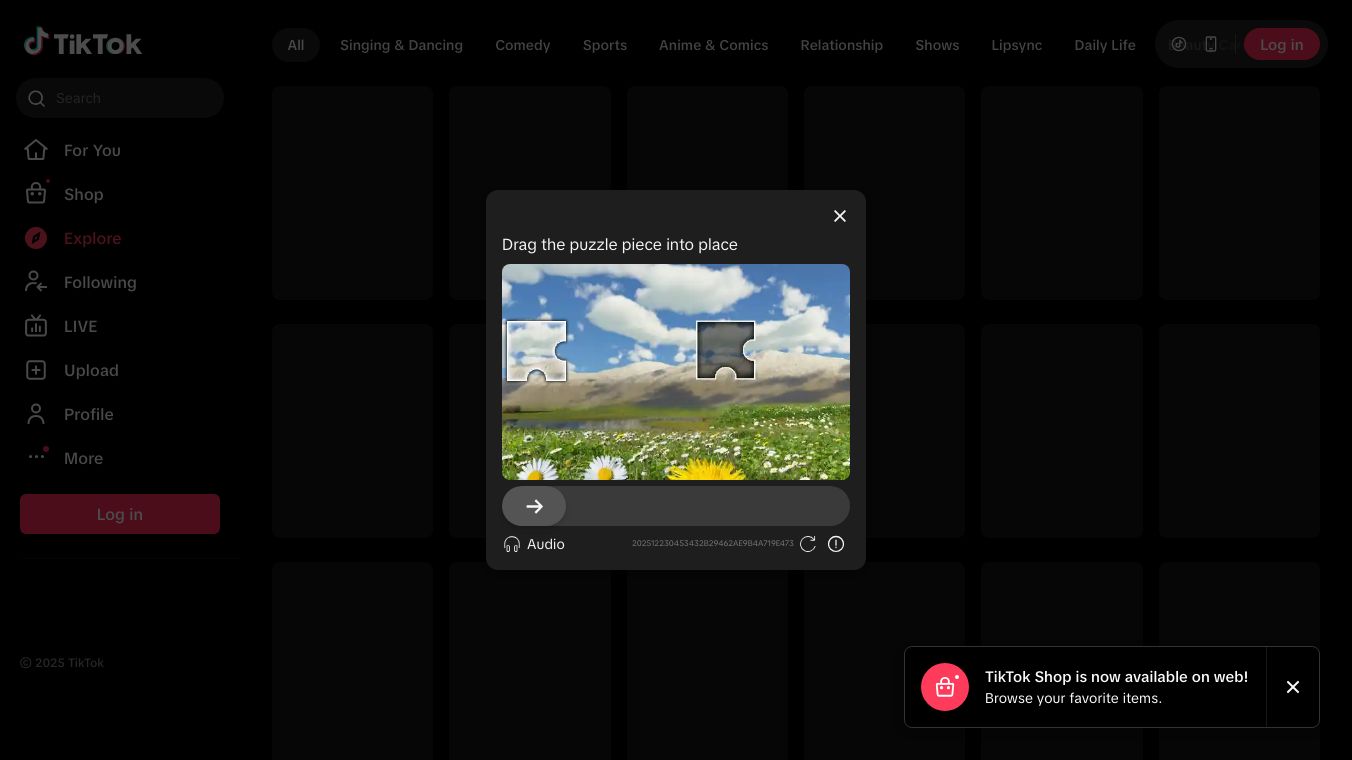
Task: Expand the More menu in sidebar
Action: click(83, 458)
